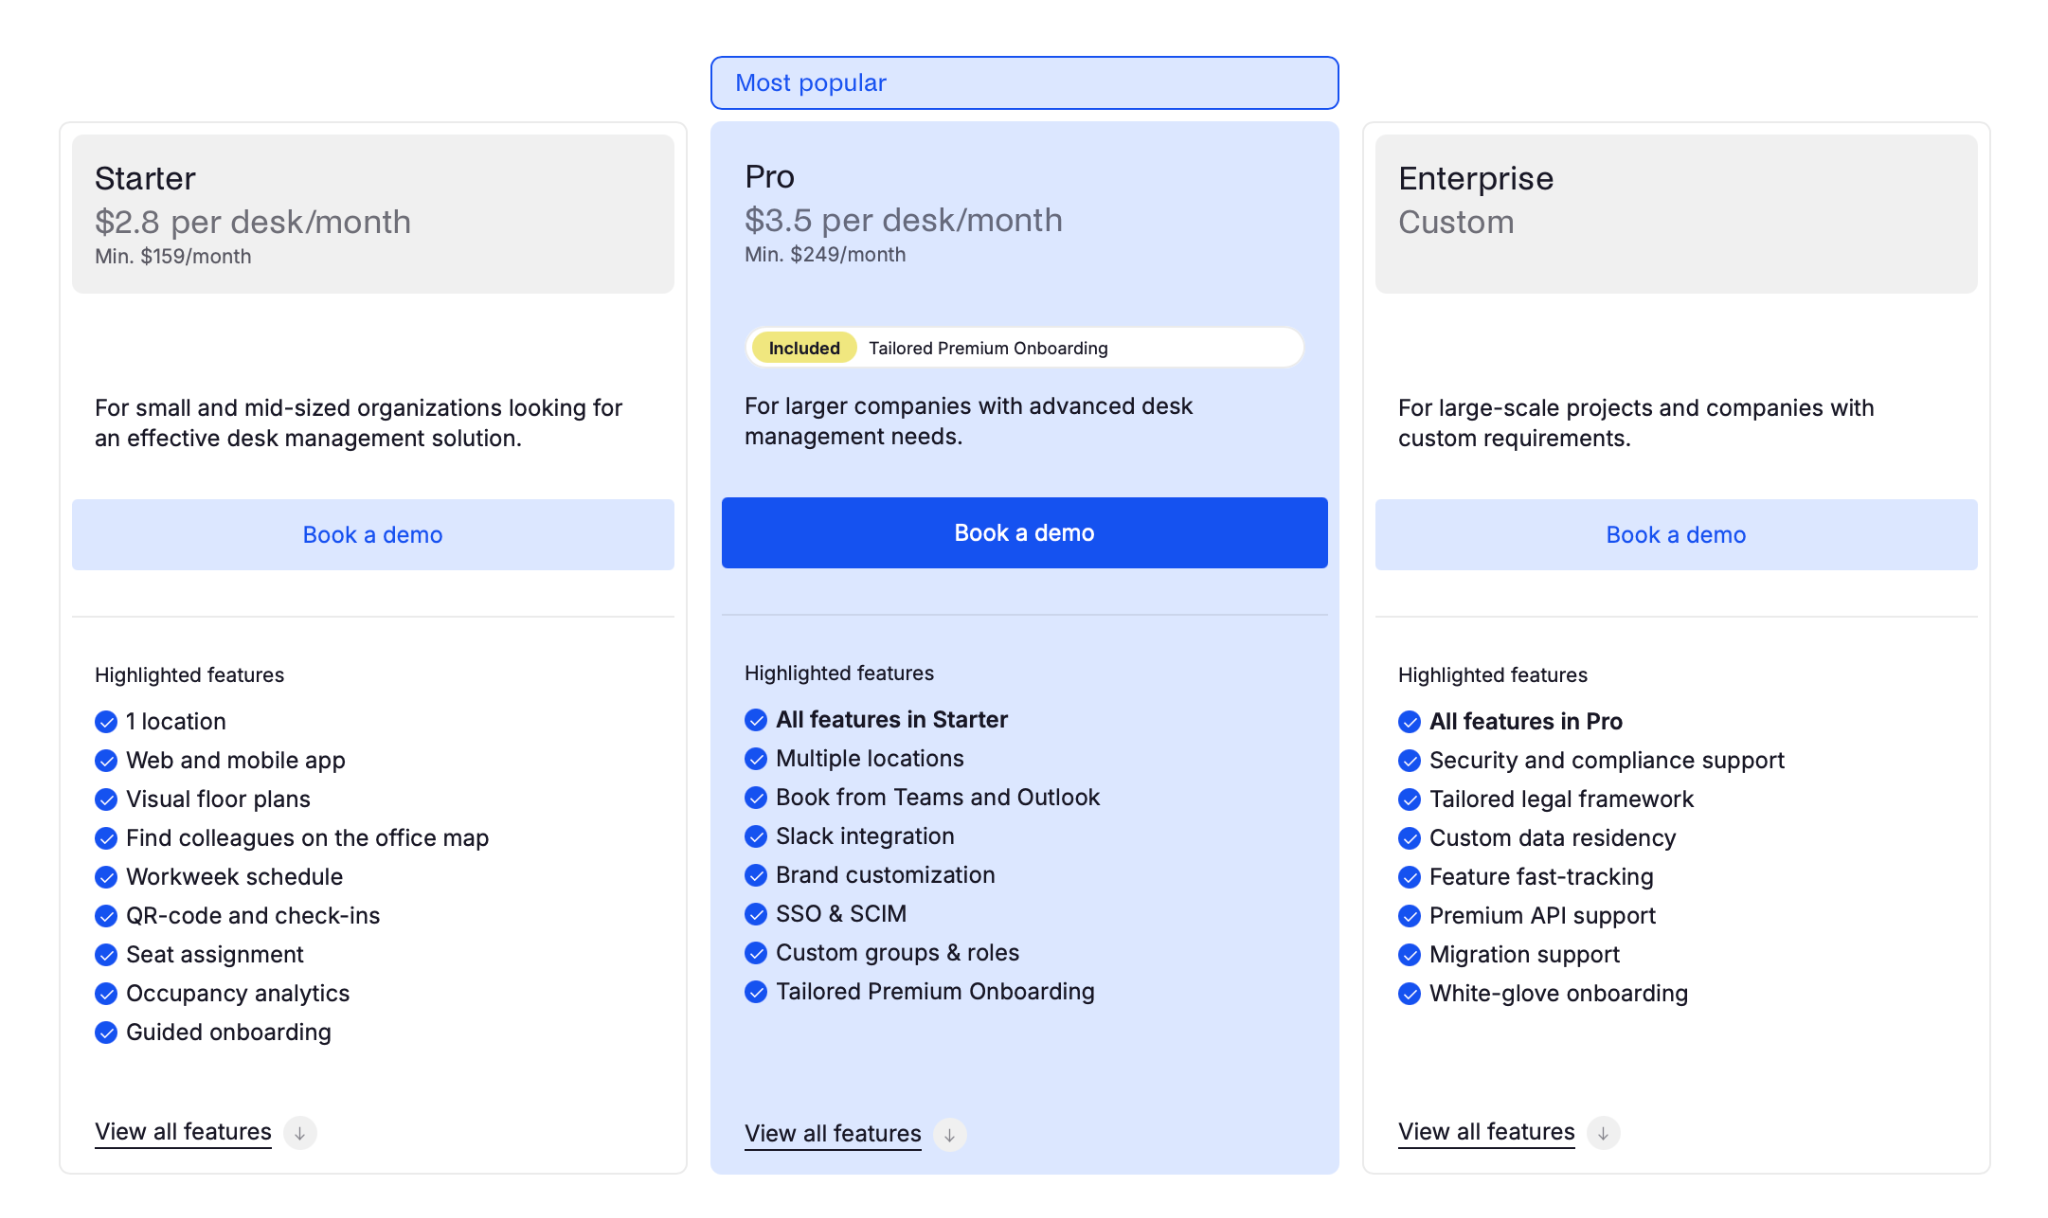Screen dimensions: 2048x1218
Task: Click checkmark icon beside QR-code and check-ins
Action: (106, 917)
